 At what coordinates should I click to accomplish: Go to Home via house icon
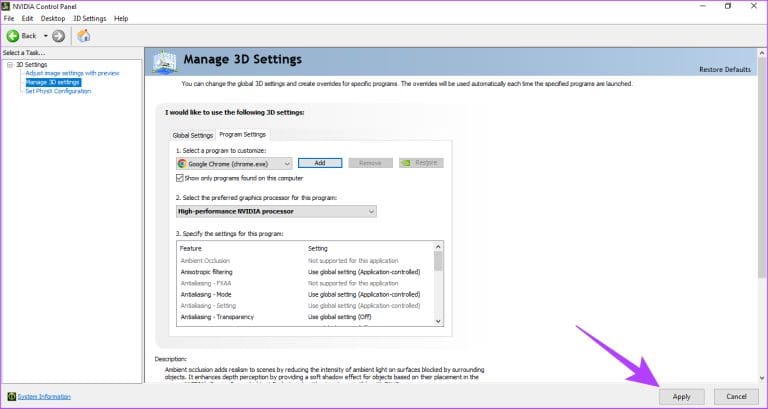84,36
